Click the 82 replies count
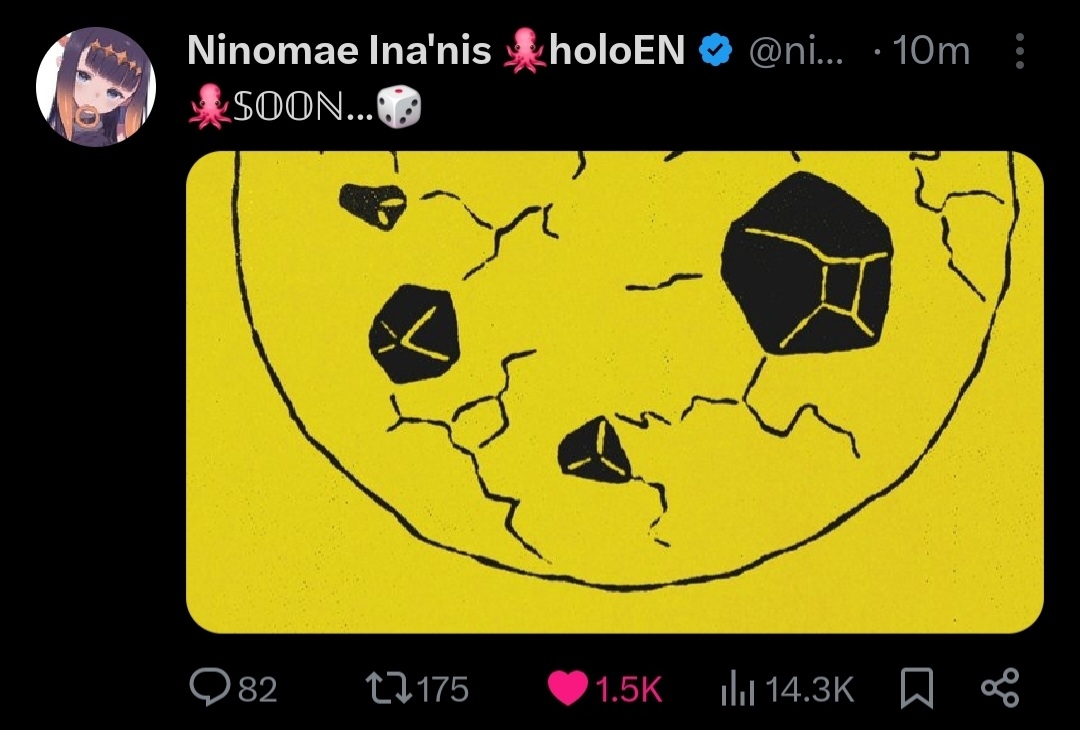Viewport: 1080px width, 730px height. [258, 689]
